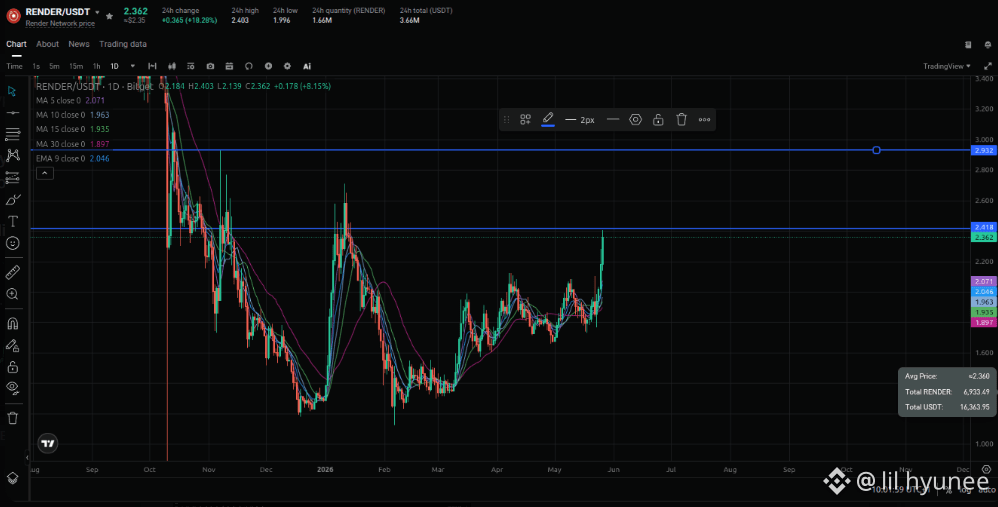The height and width of the screenshot is (507, 998).
Task: Favorite RENDER/USDT with the star icon
Action: 109,16
